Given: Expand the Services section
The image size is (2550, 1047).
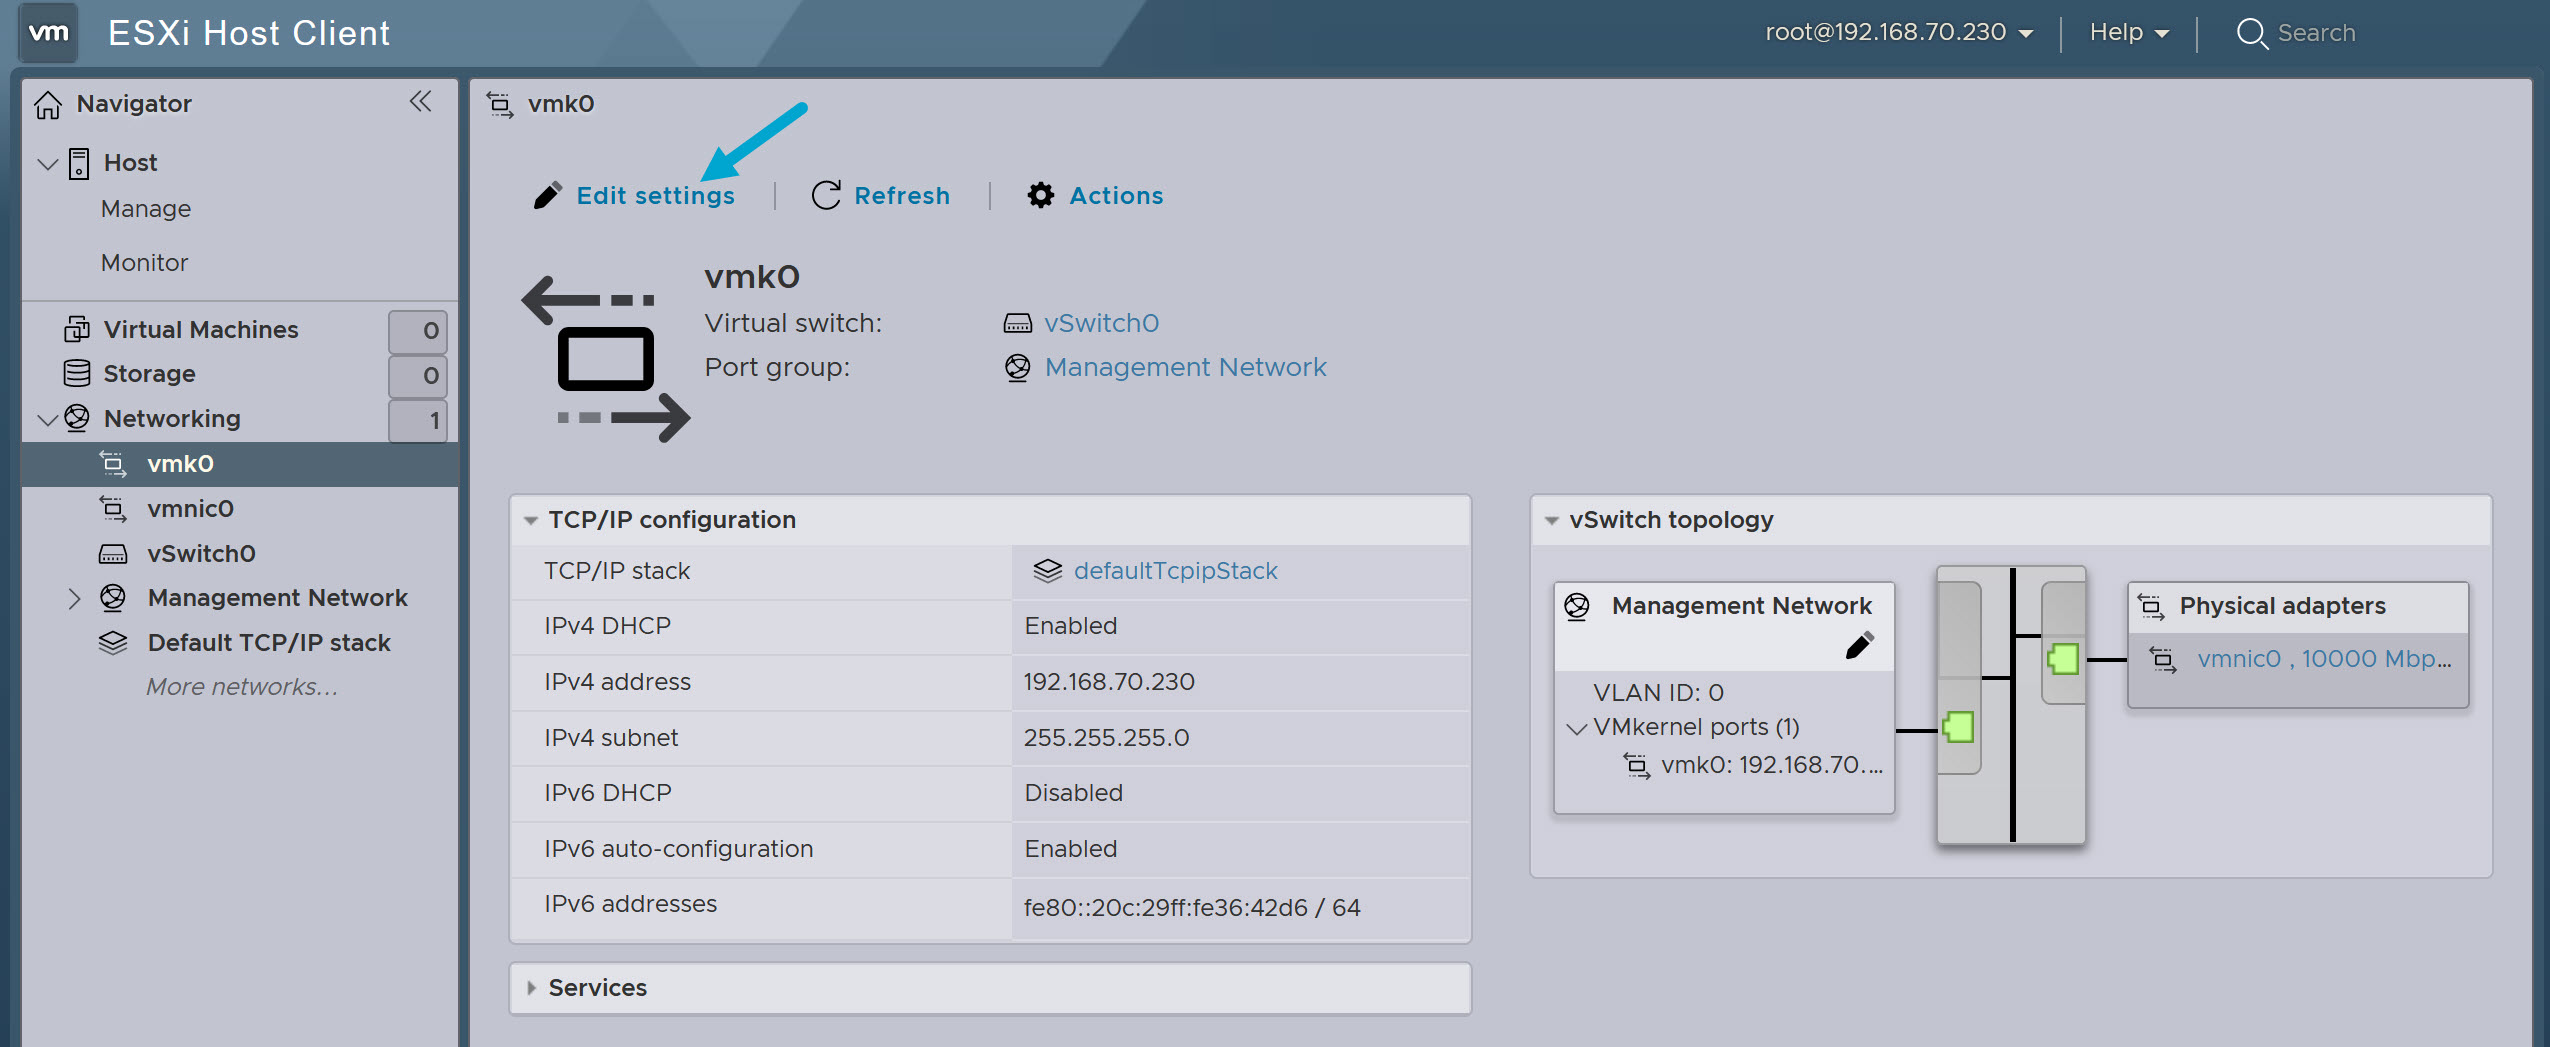Looking at the screenshot, I should pyautogui.click(x=531, y=987).
